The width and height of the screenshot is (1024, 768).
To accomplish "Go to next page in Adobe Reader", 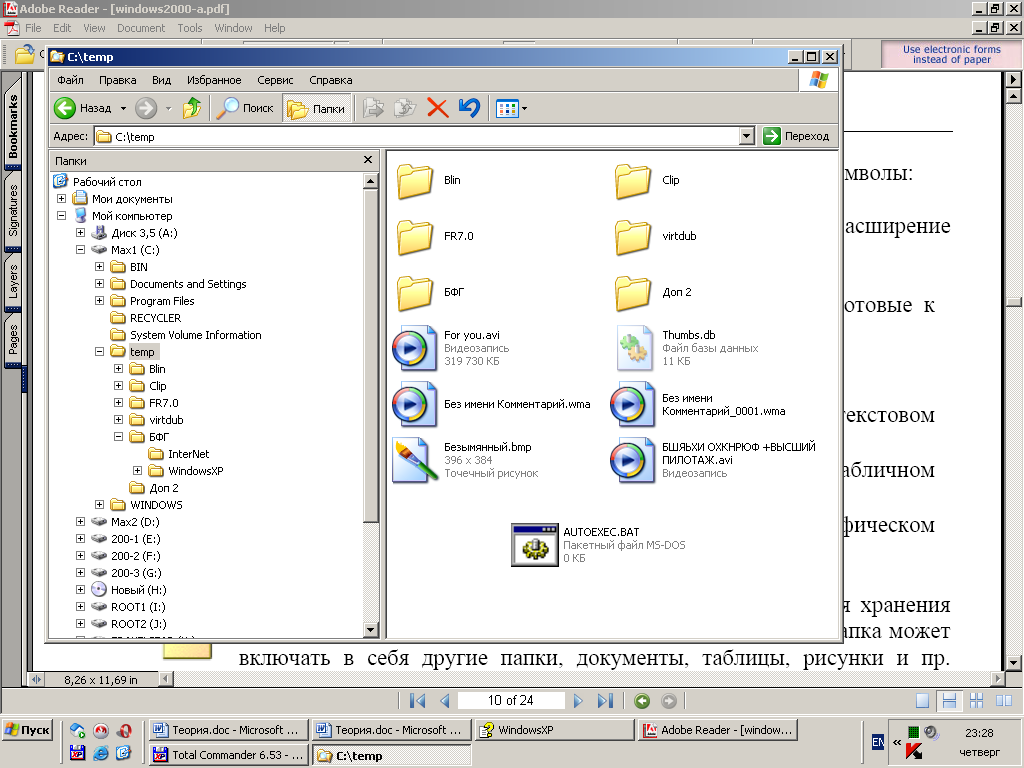I will pos(578,701).
